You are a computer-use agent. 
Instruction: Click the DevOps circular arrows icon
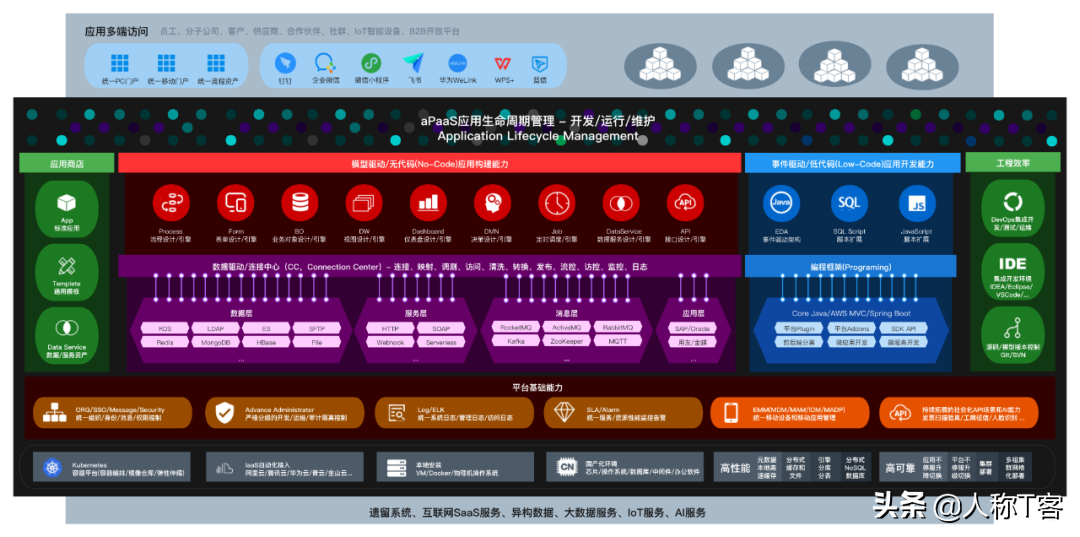coord(1012,202)
